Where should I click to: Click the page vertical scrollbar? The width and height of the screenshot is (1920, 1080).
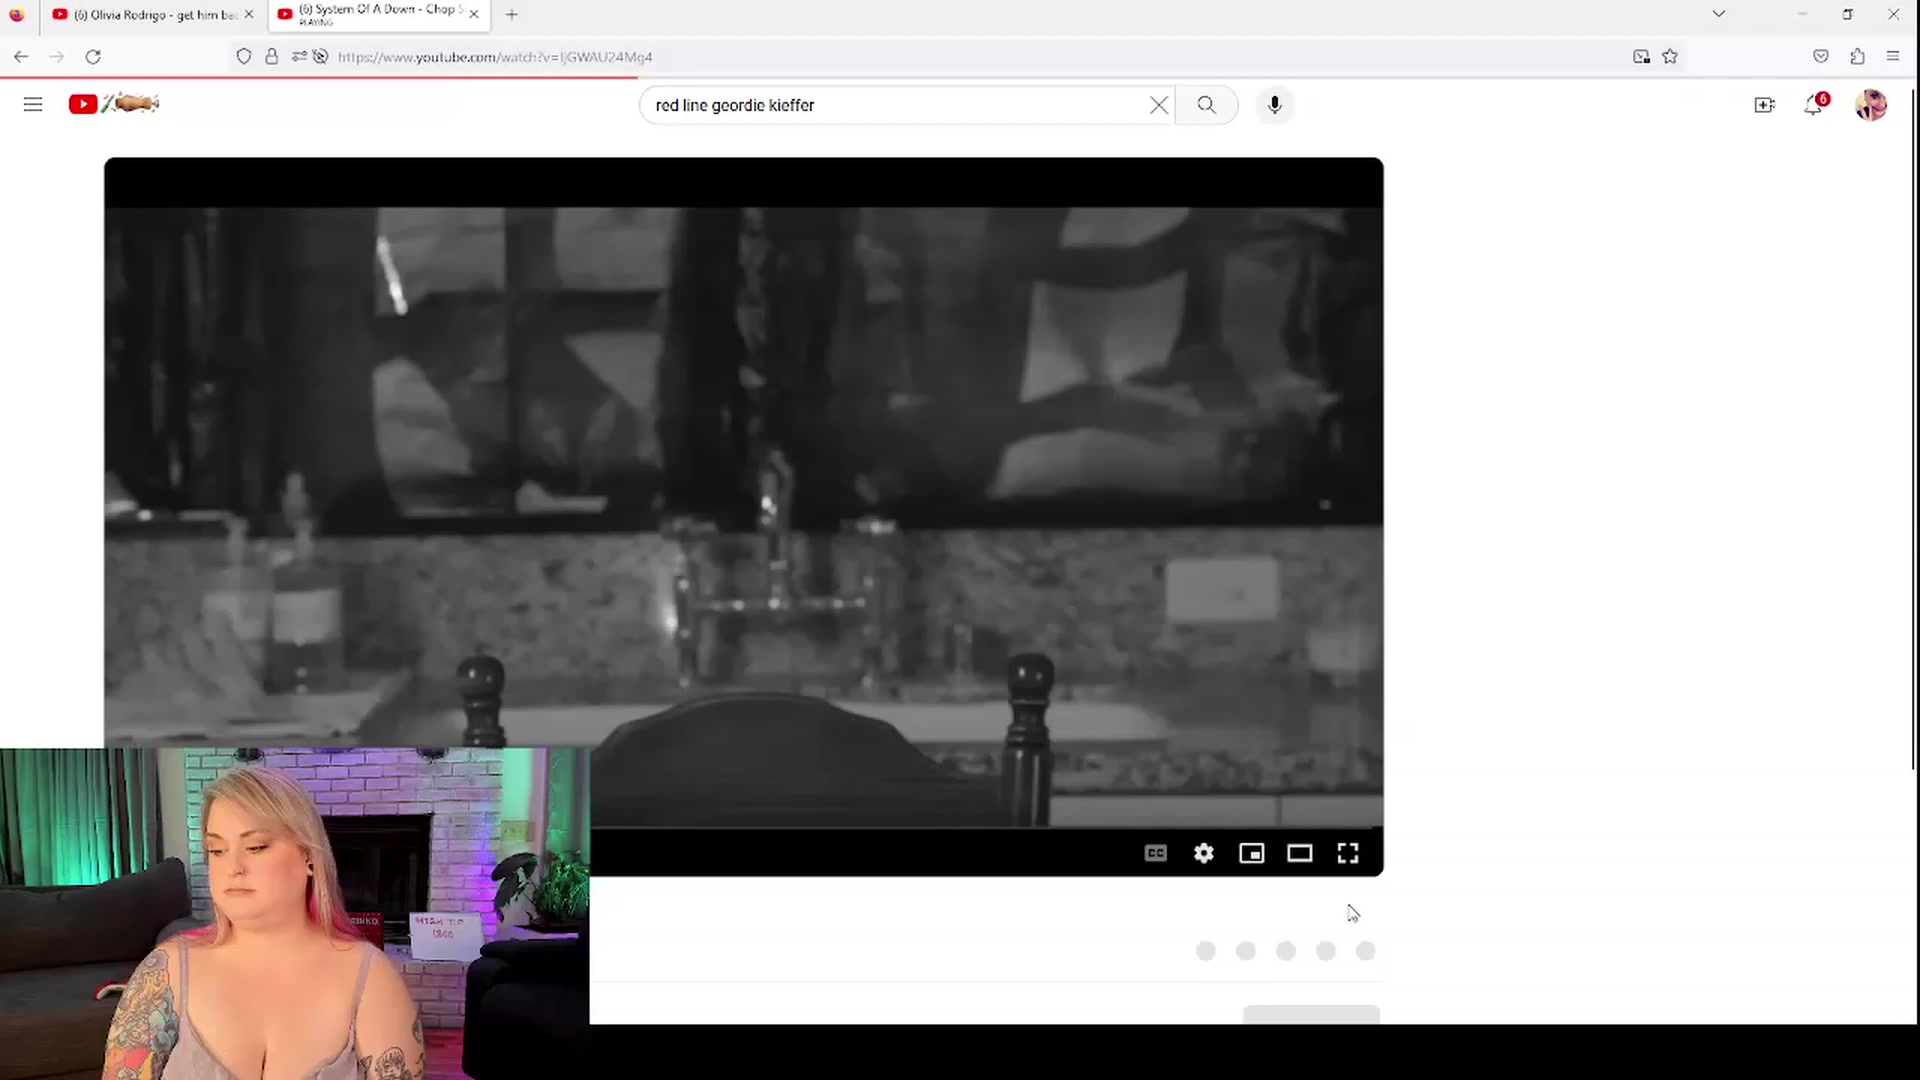(x=1914, y=430)
